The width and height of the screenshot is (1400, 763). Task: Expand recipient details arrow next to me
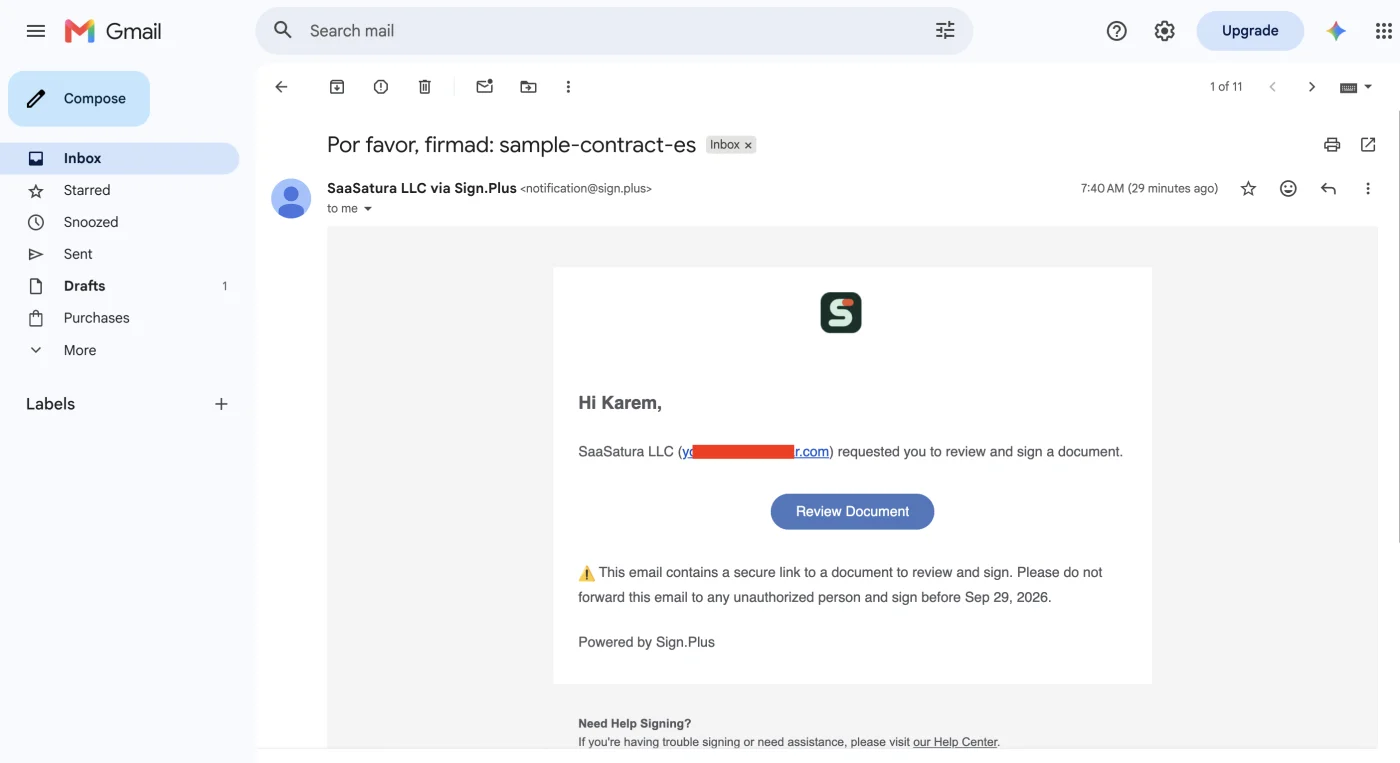(367, 209)
